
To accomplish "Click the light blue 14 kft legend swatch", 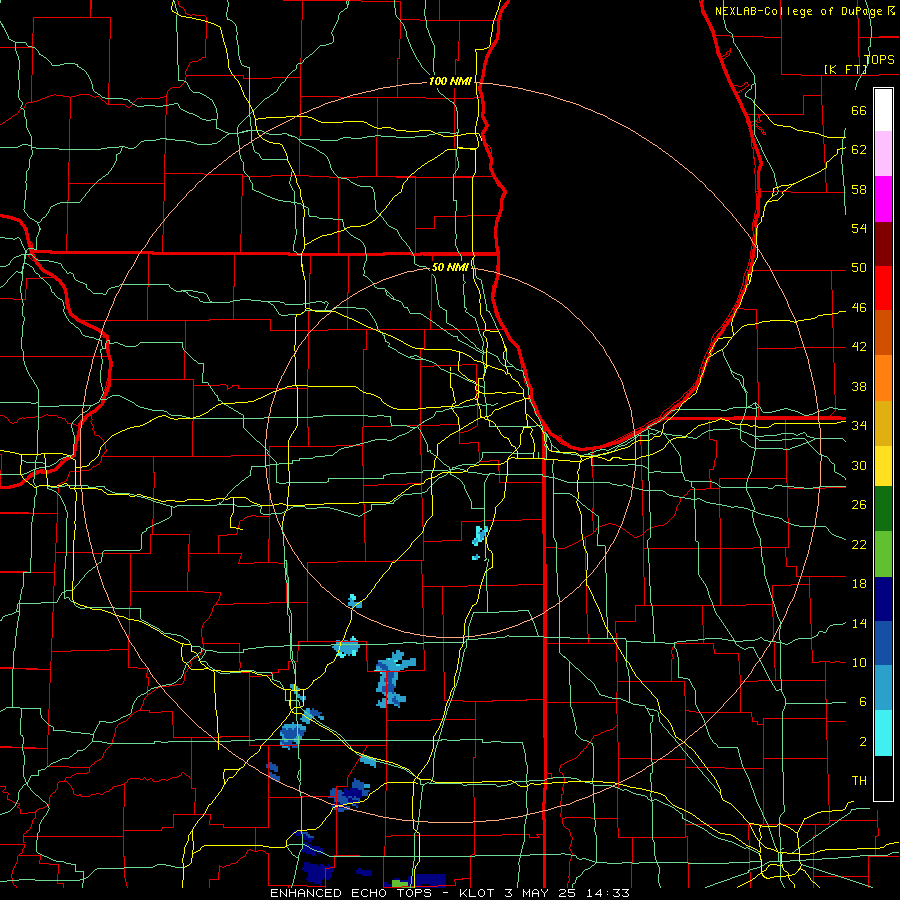I will click(883, 689).
